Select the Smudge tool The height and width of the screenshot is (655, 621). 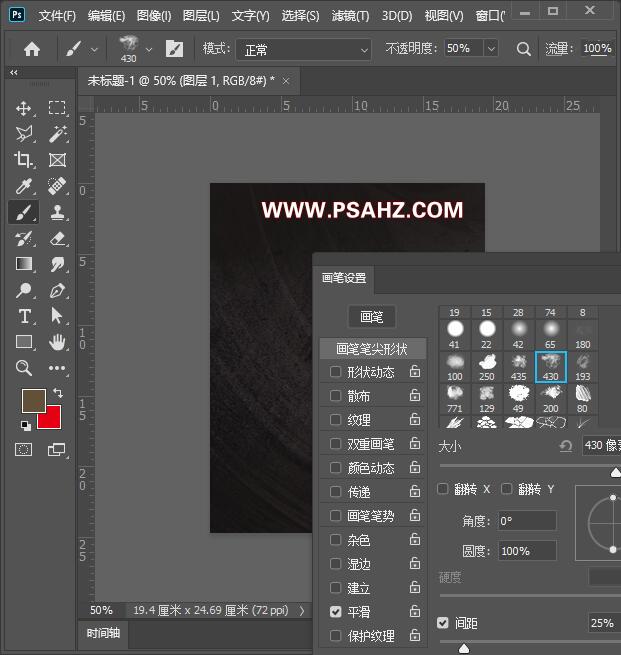(x=57, y=264)
